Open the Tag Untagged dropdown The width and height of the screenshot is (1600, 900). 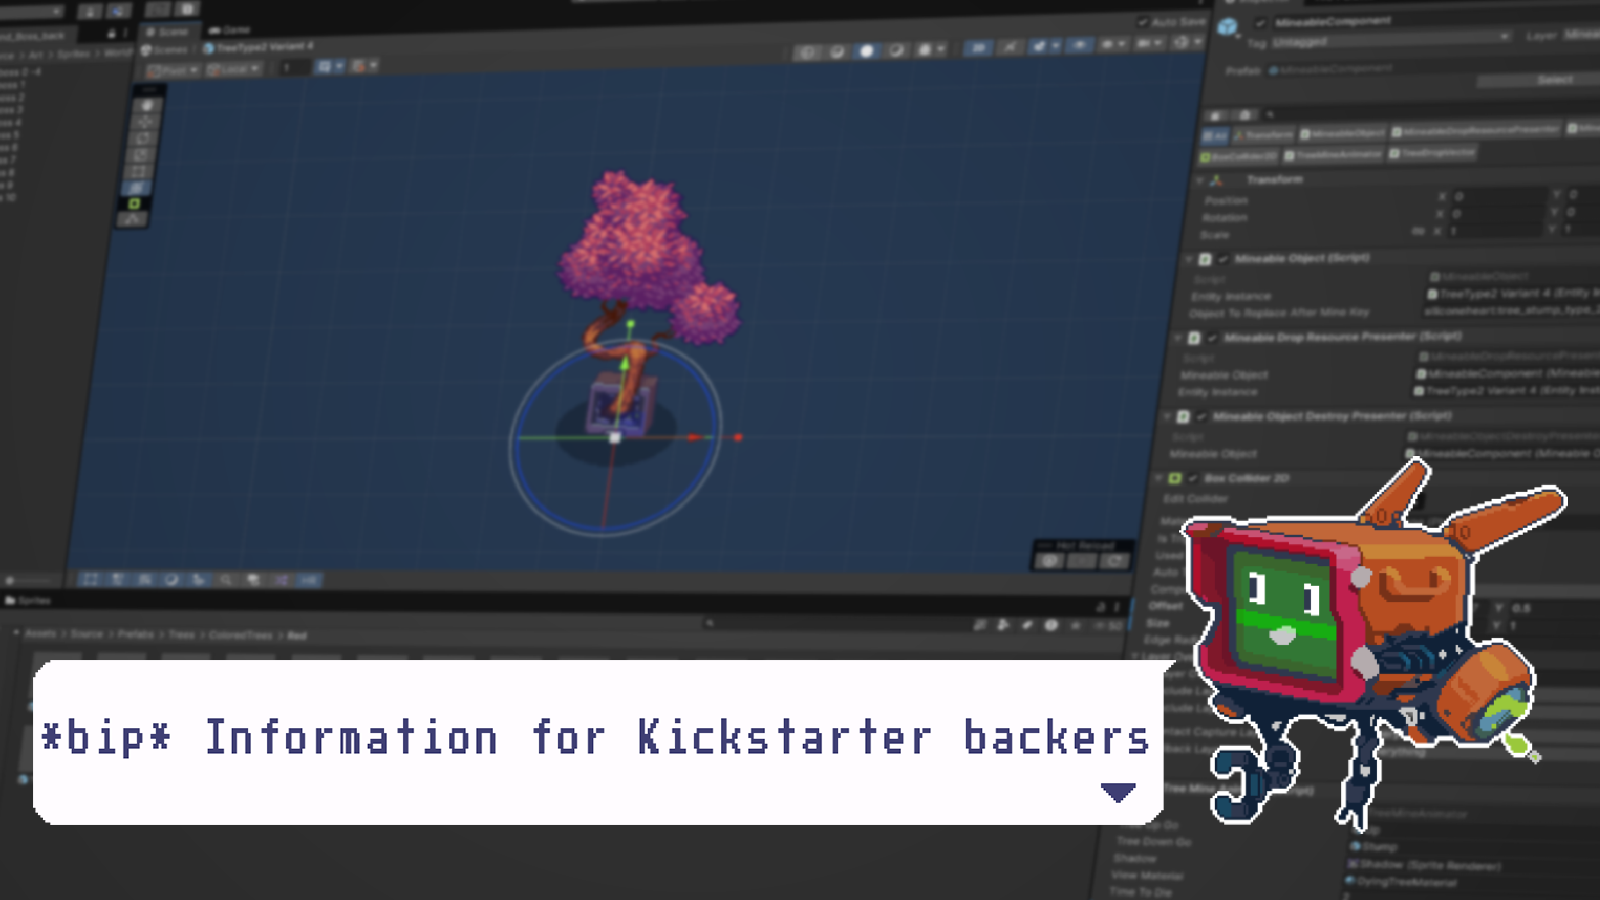point(1391,41)
